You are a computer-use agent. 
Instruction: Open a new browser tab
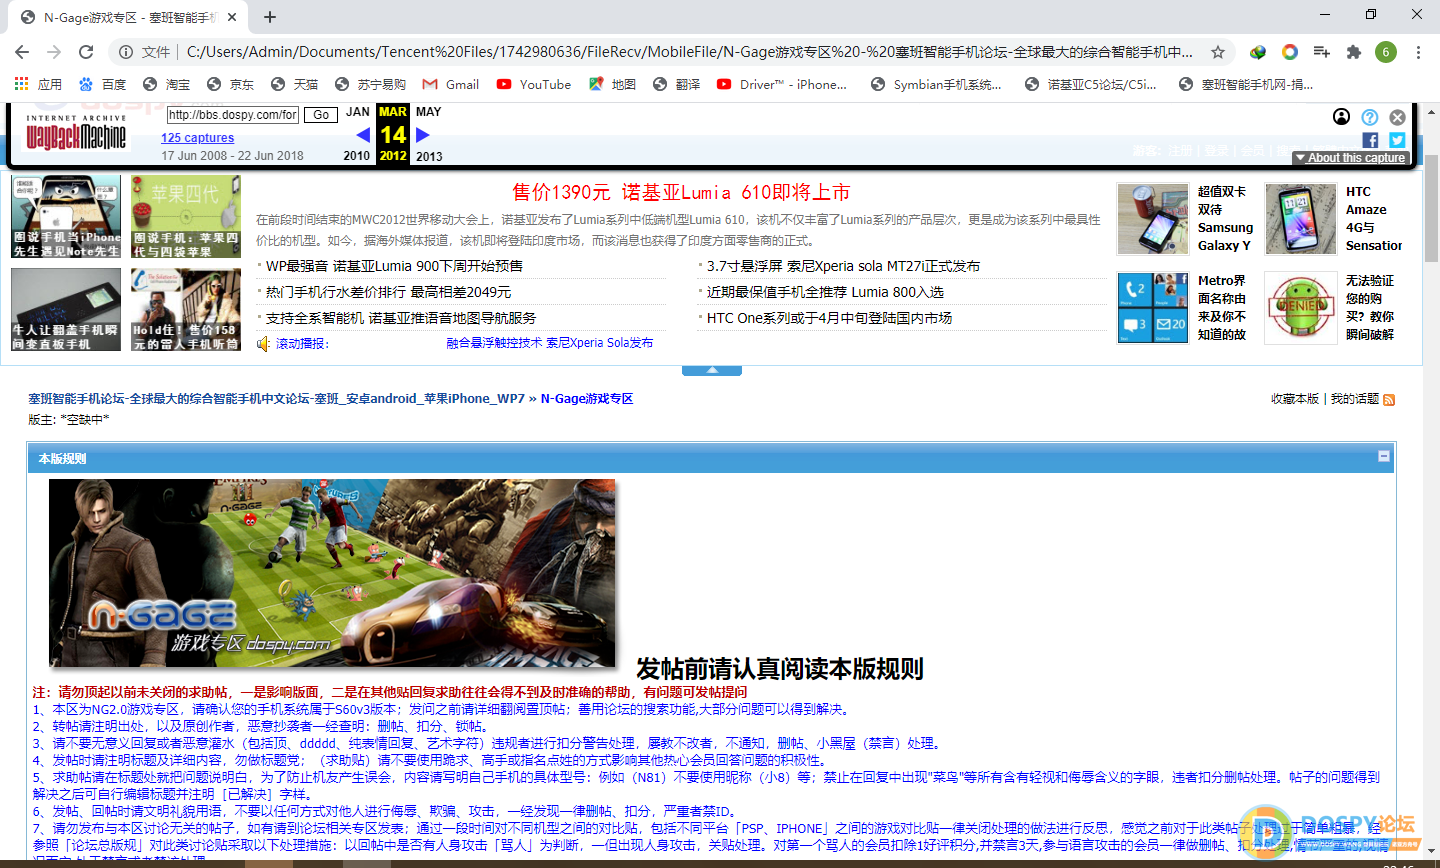click(270, 17)
